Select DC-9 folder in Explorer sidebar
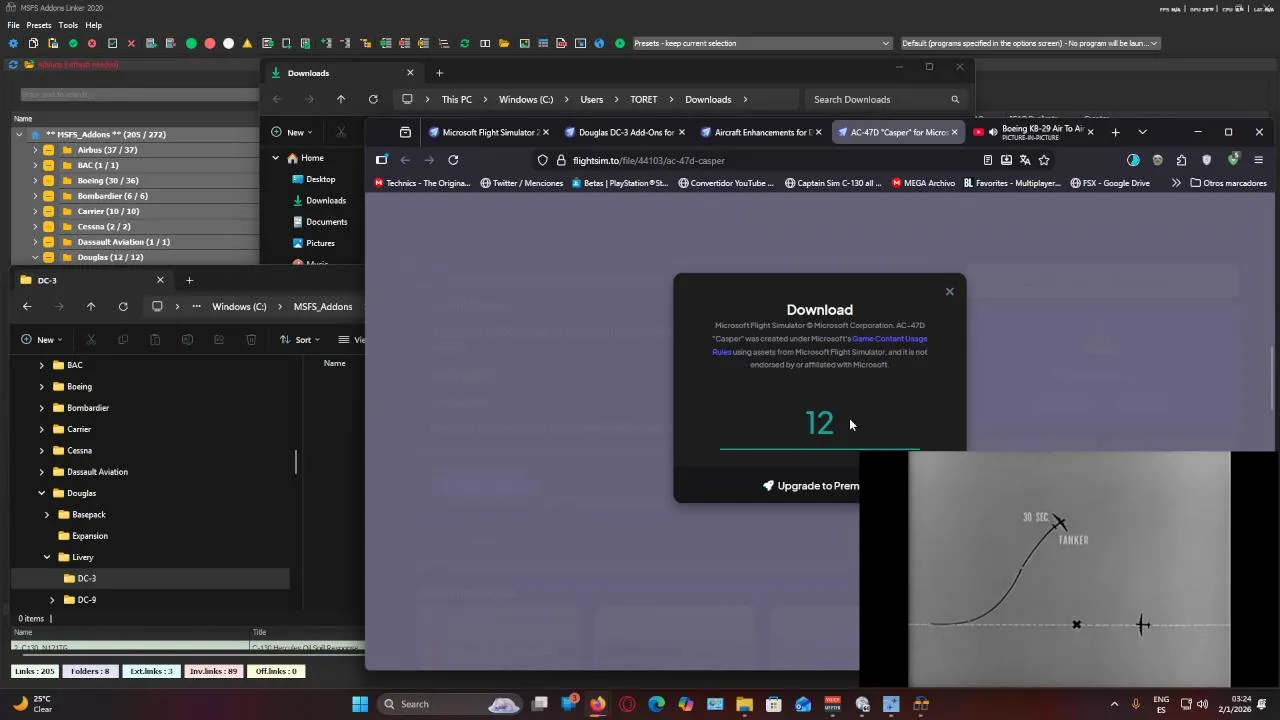Screen dimensions: 1280x720 (x=86, y=600)
